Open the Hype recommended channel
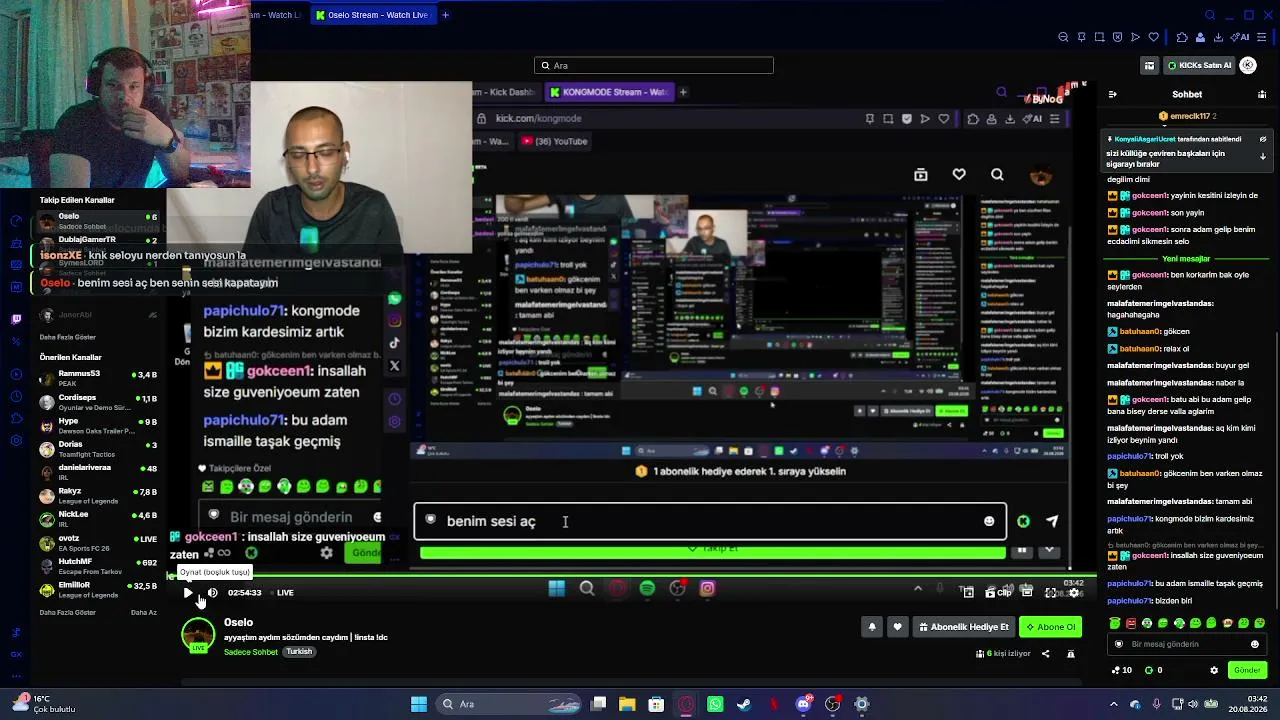This screenshot has width=1280, height=720. (98, 425)
